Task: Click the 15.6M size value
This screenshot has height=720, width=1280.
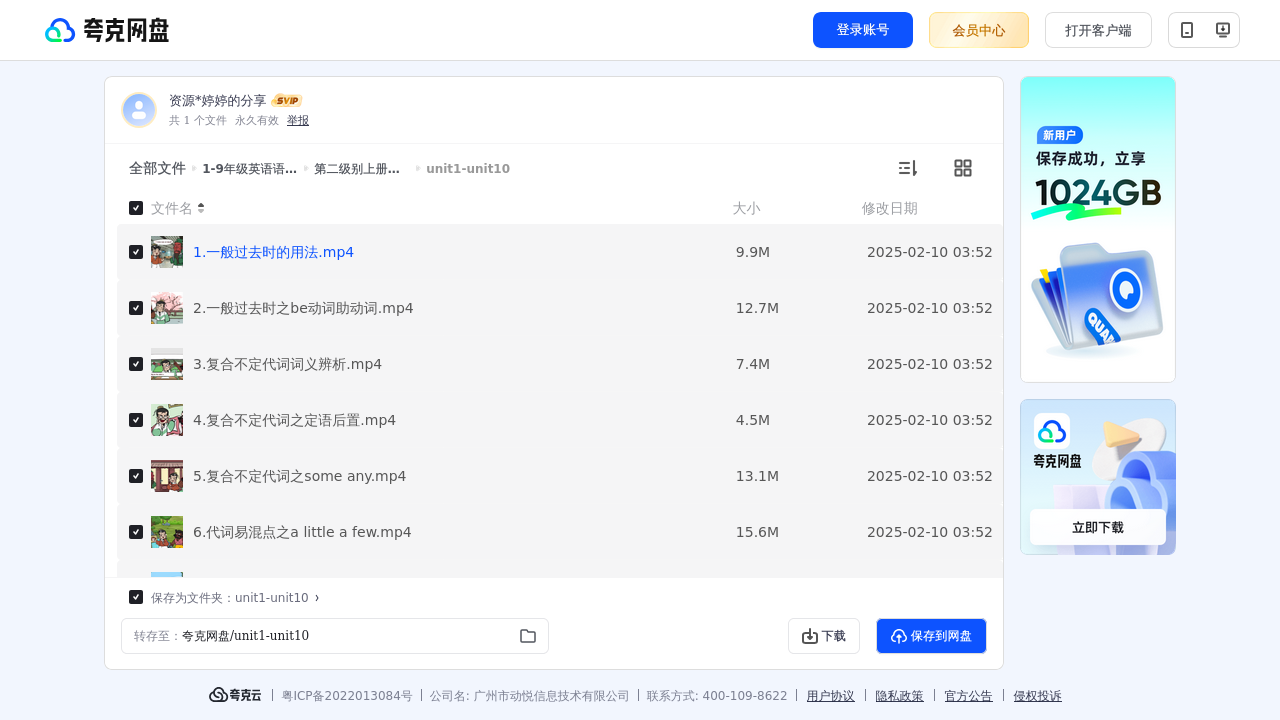Action: (757, 532)
